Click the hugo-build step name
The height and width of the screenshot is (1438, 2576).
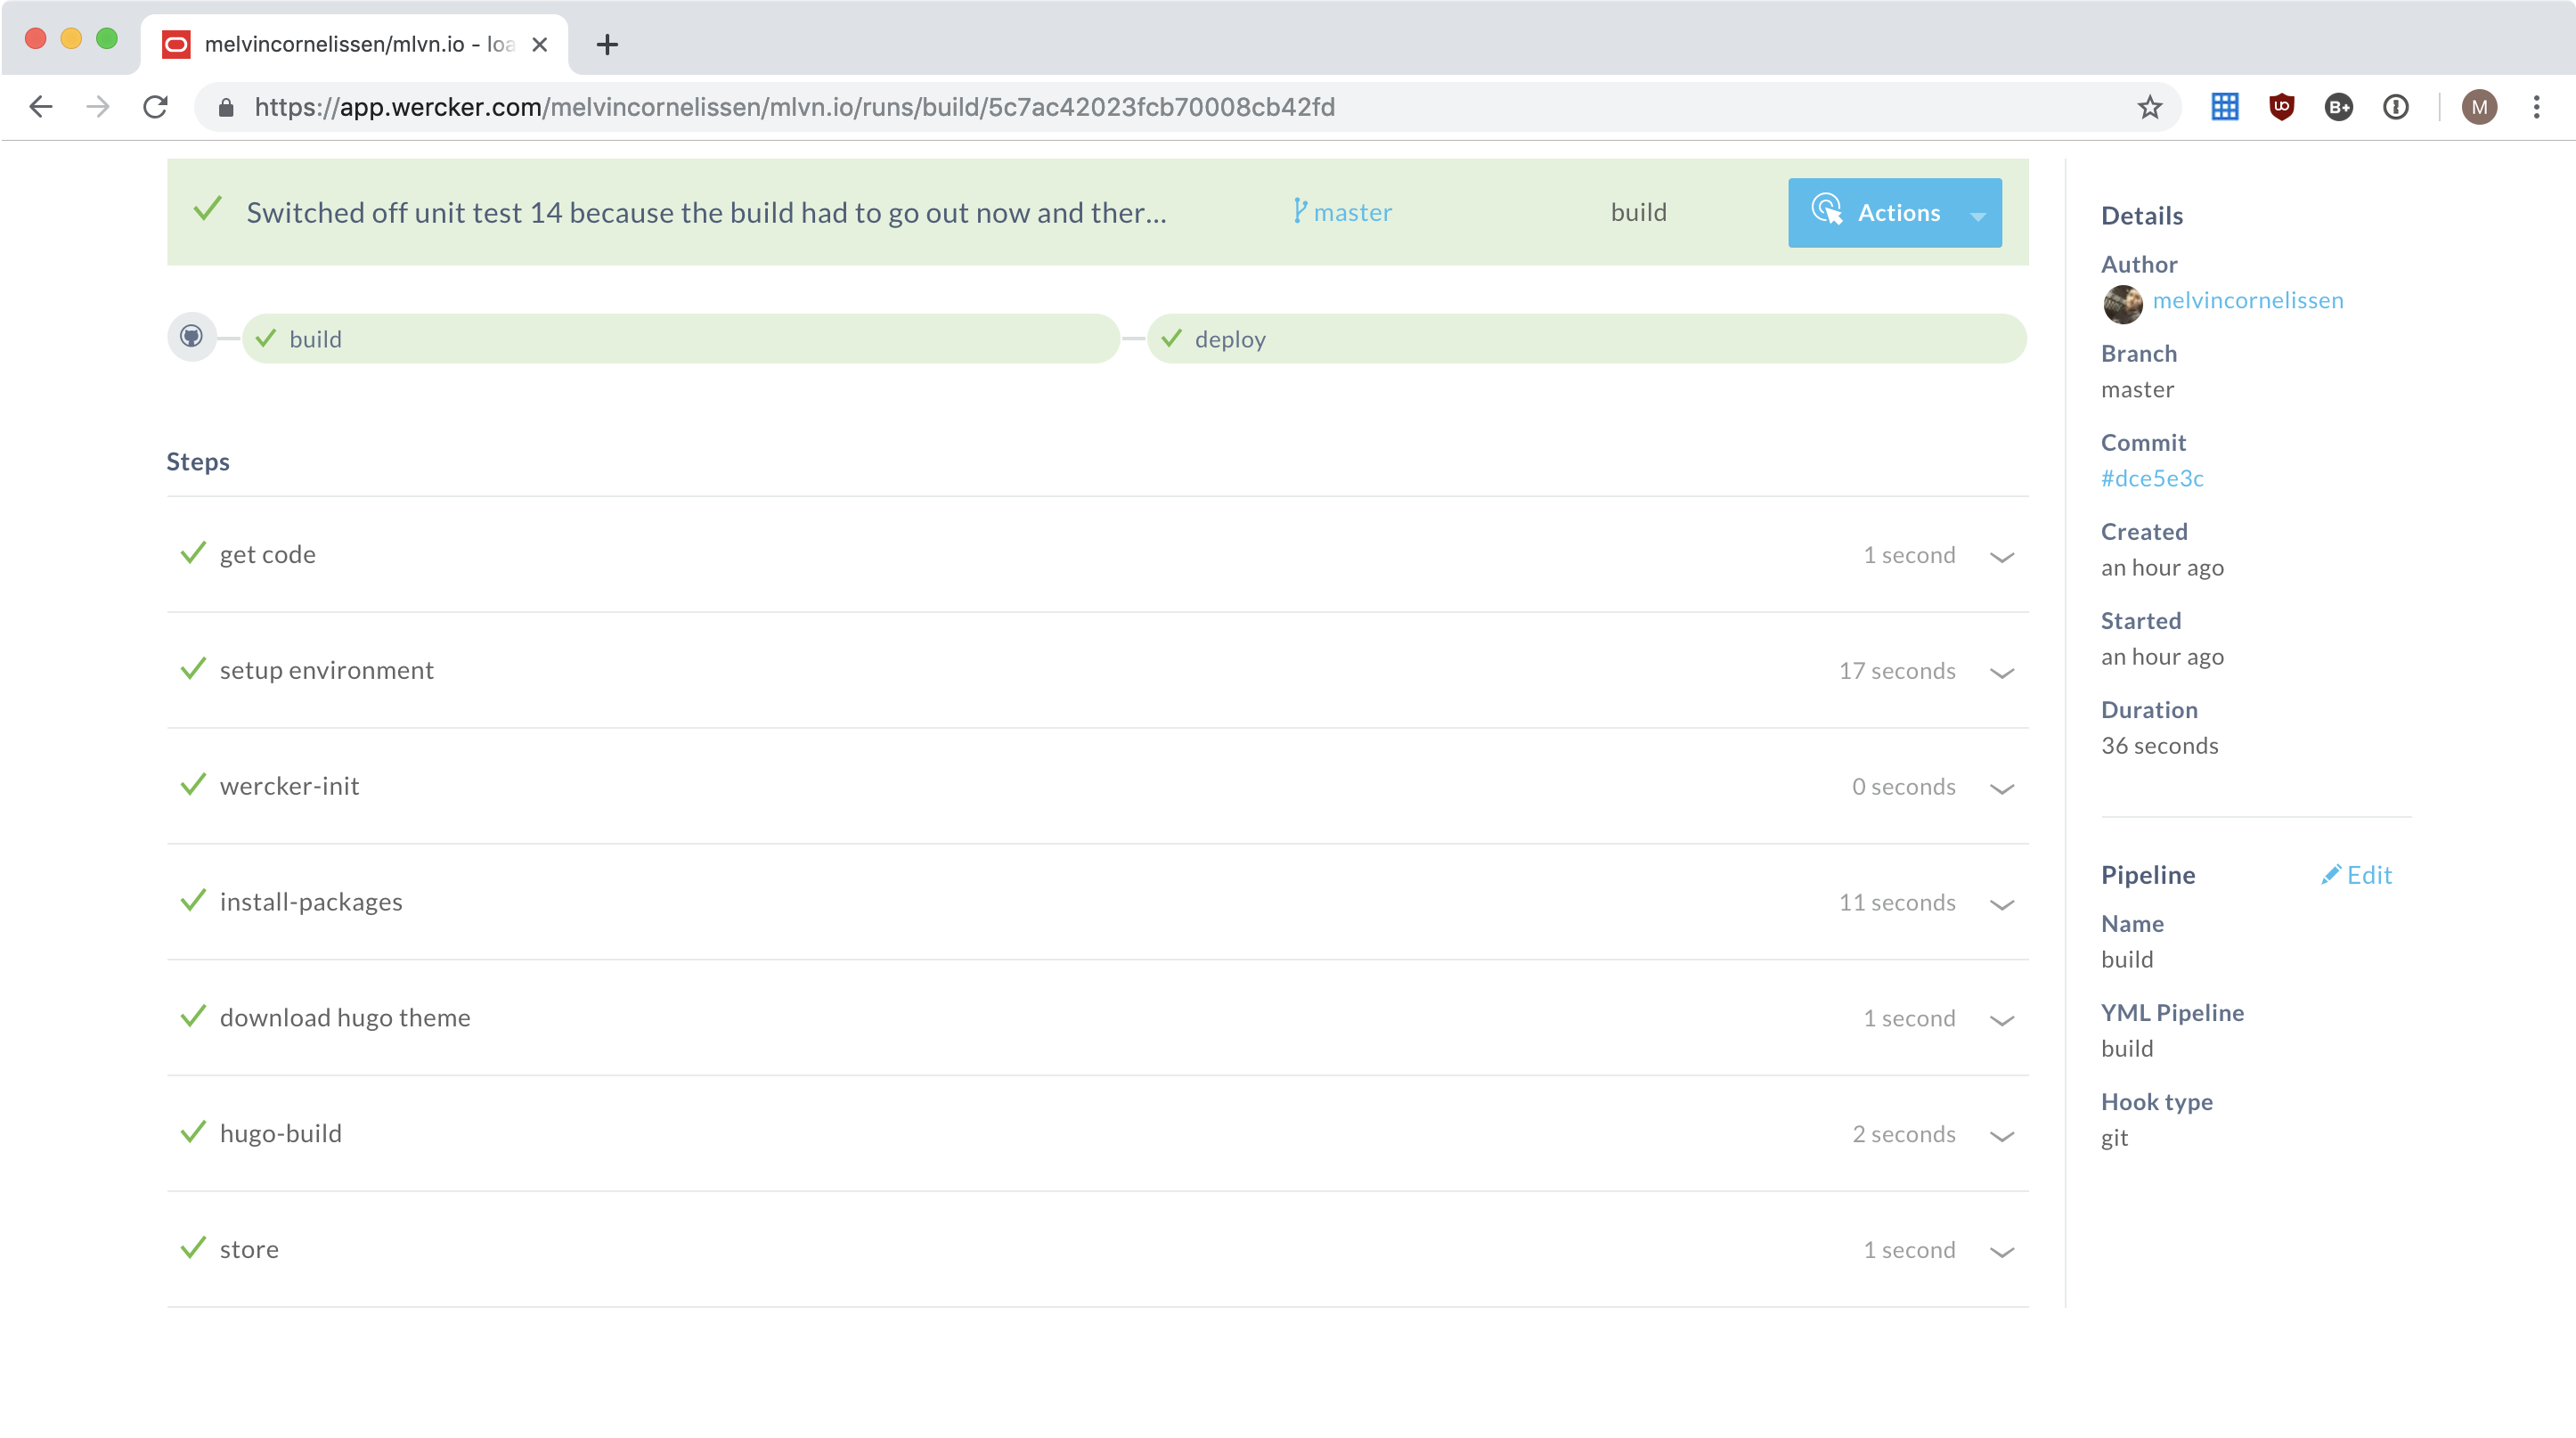(280, 1133)
